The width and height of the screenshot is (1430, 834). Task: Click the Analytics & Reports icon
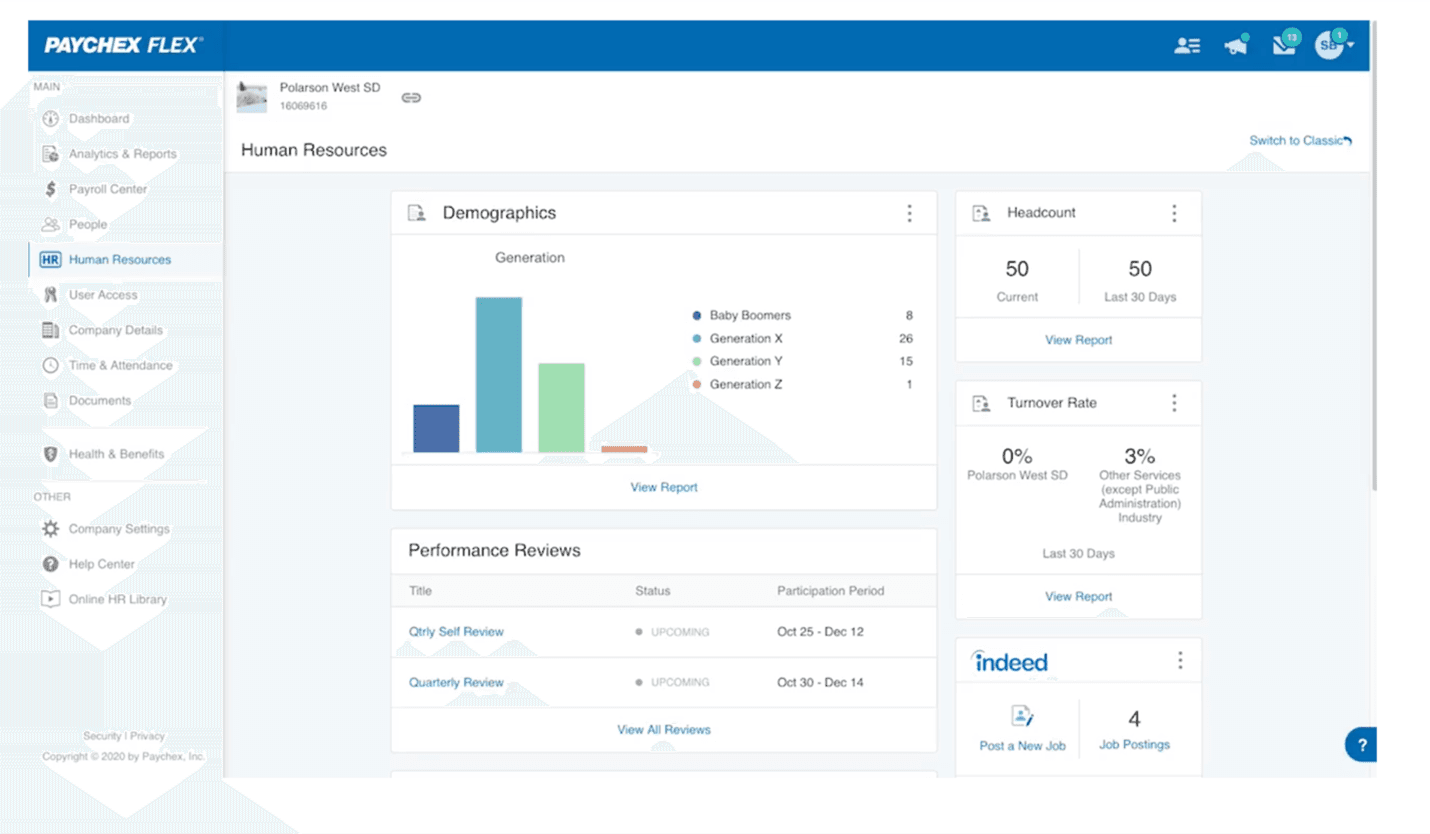click(51, 154)
